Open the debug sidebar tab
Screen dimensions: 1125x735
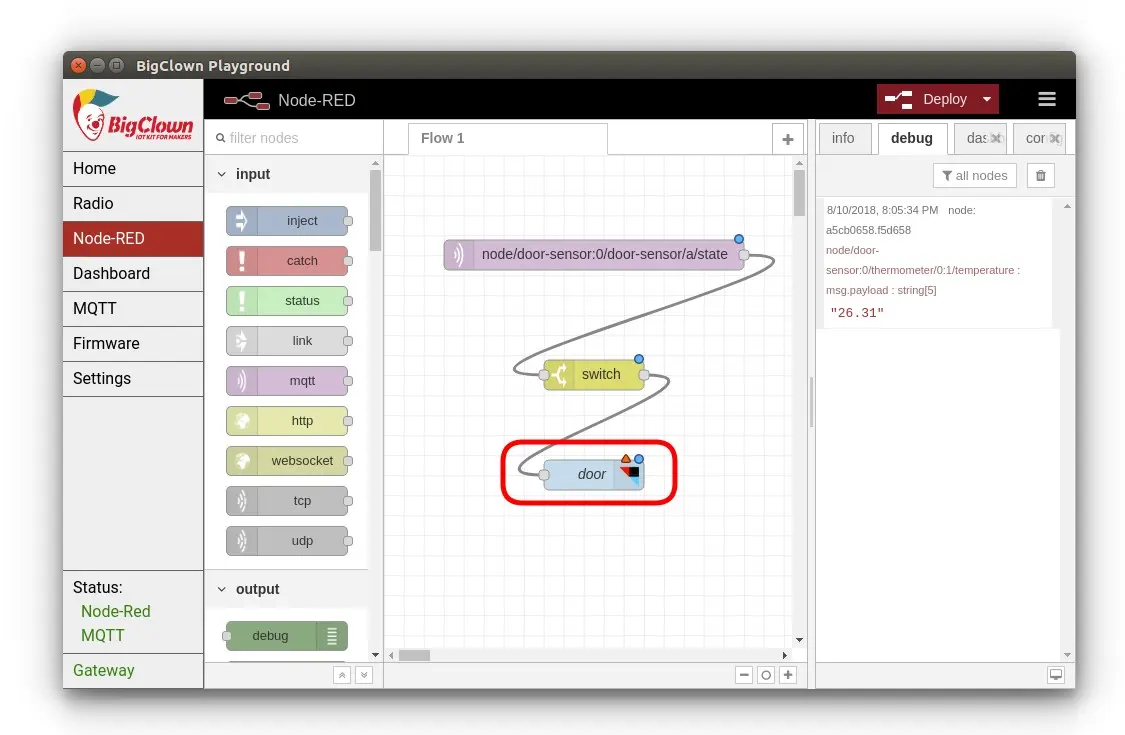[x=912, y=139]
